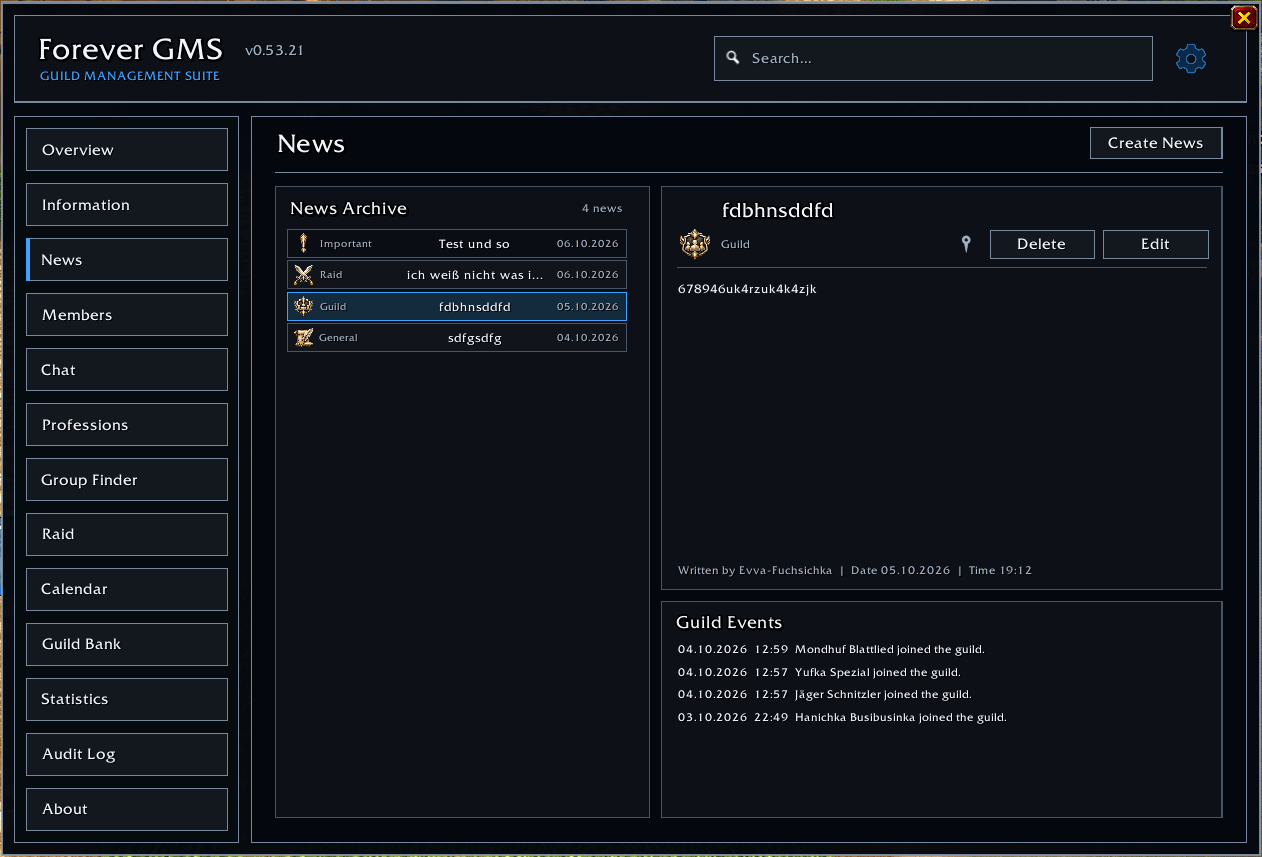Screen dimensions: 1262x857
Task: Select the 'Test und so' news entry
Action: point(457,243)
